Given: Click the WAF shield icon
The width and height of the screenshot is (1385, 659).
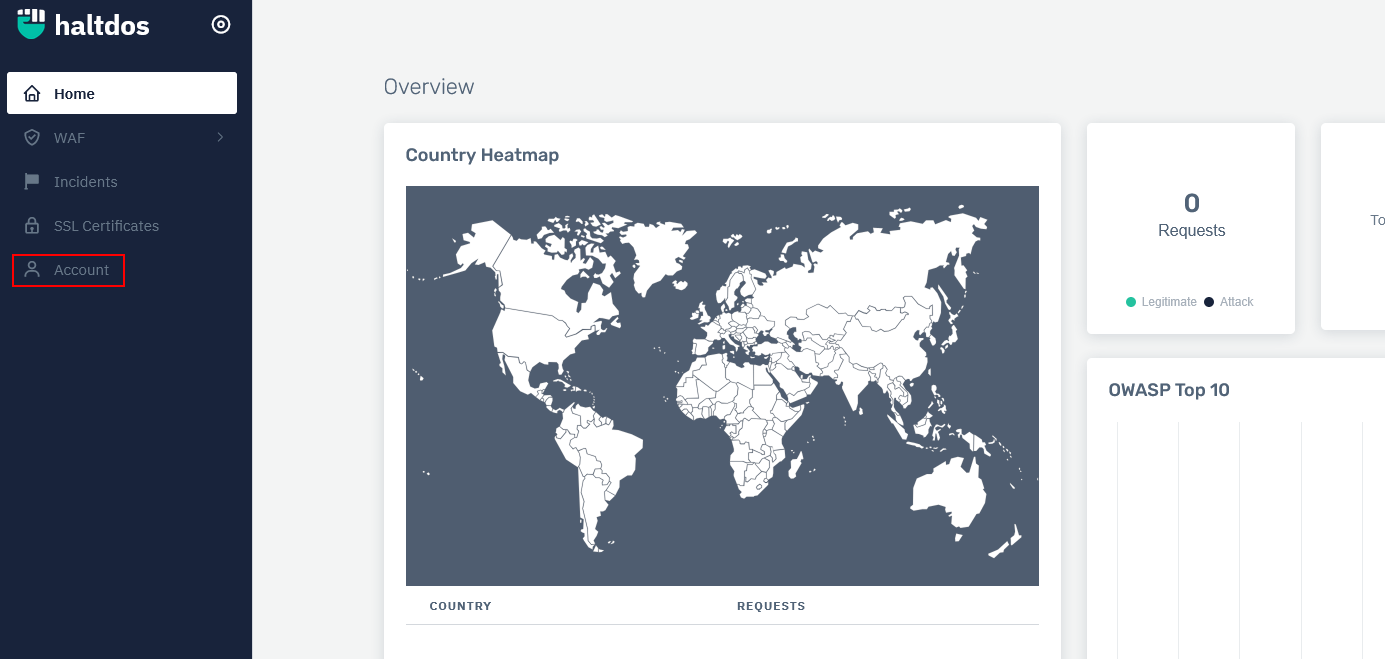Looking at the screenshot, I should pyautogui.click(x=32, y=138).
